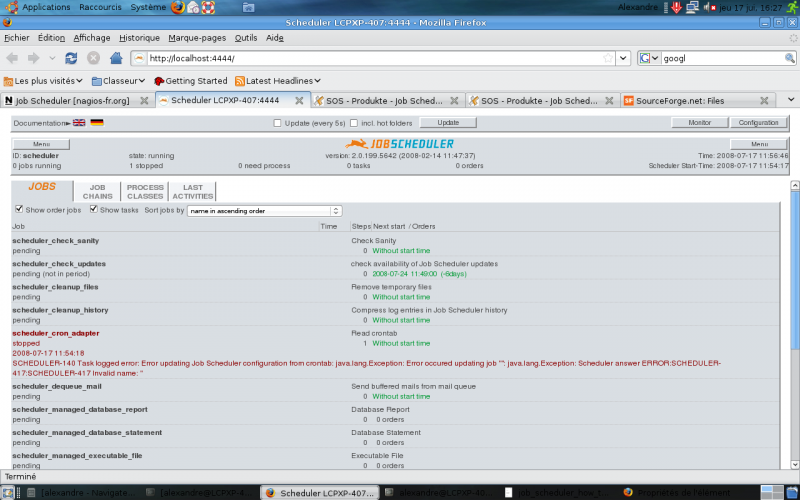This screenshot has width=800, height=500.
Task: Uncheck Show order jobs checkbox
Action: click(19, 209)
